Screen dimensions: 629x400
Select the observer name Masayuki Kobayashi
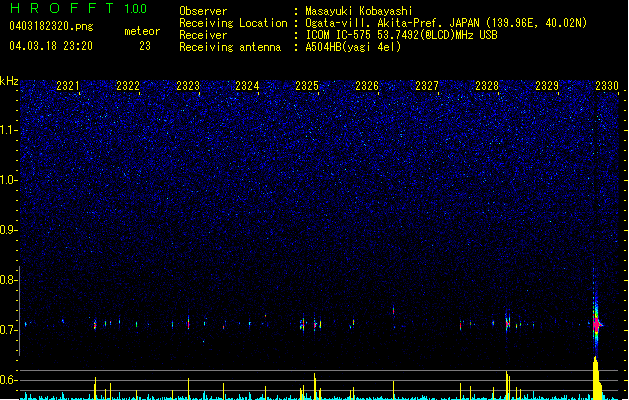pos(359,11)
